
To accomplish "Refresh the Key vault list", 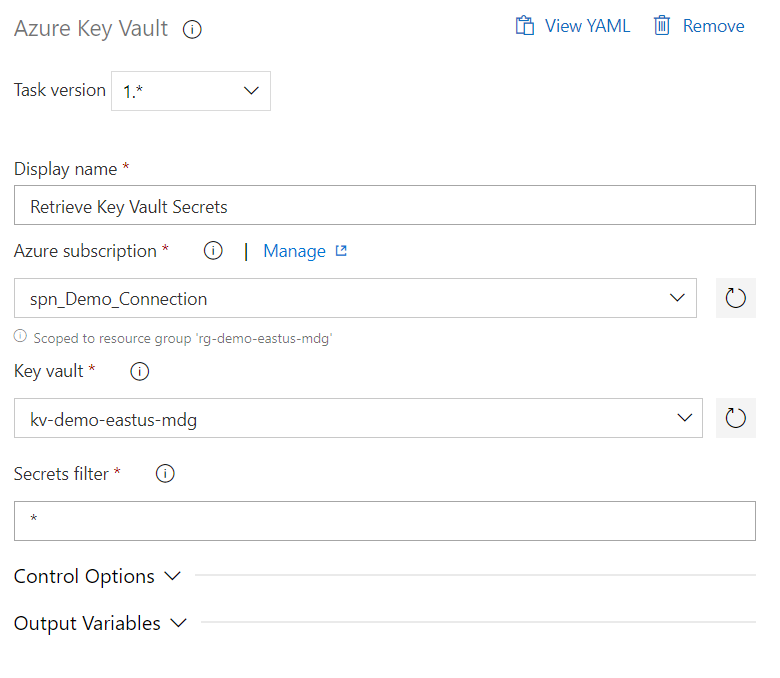I will (736, 418).
